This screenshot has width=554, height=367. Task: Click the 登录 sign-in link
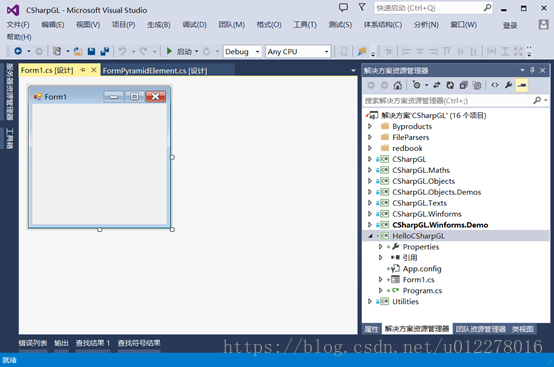coord(510,25)
